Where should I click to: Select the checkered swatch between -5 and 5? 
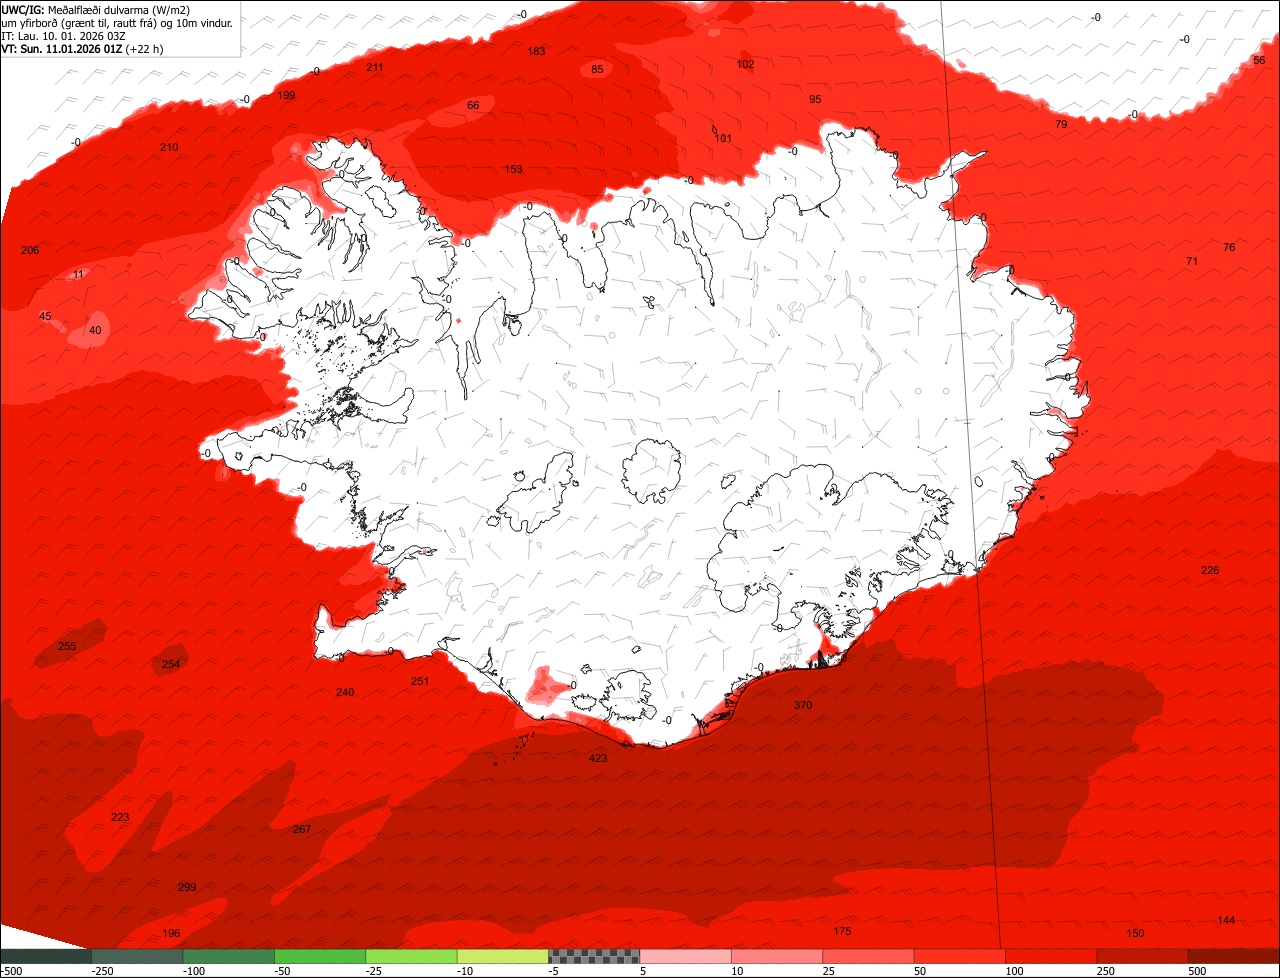pyautogui.click(x=594, y=956)
